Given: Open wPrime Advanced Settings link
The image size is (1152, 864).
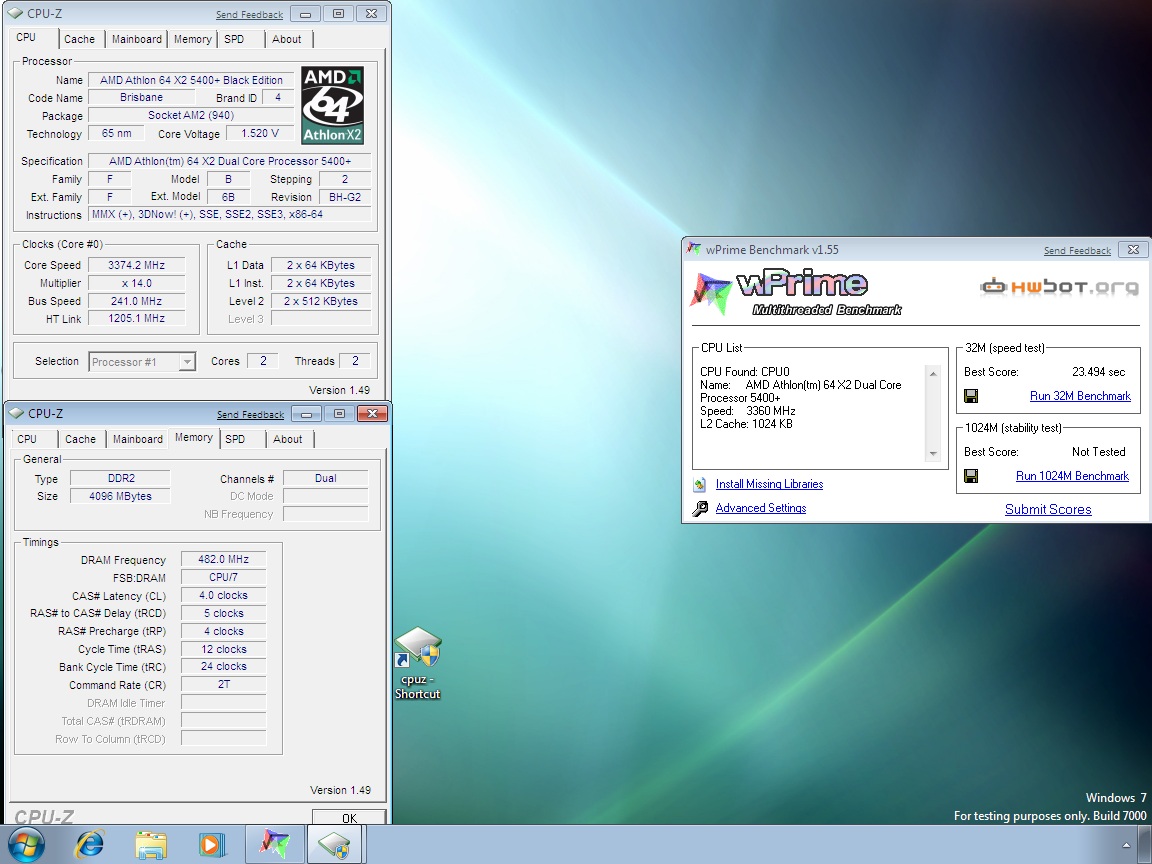Looking at the screenshot, I should pyautogui.click(x=760, y=508).
